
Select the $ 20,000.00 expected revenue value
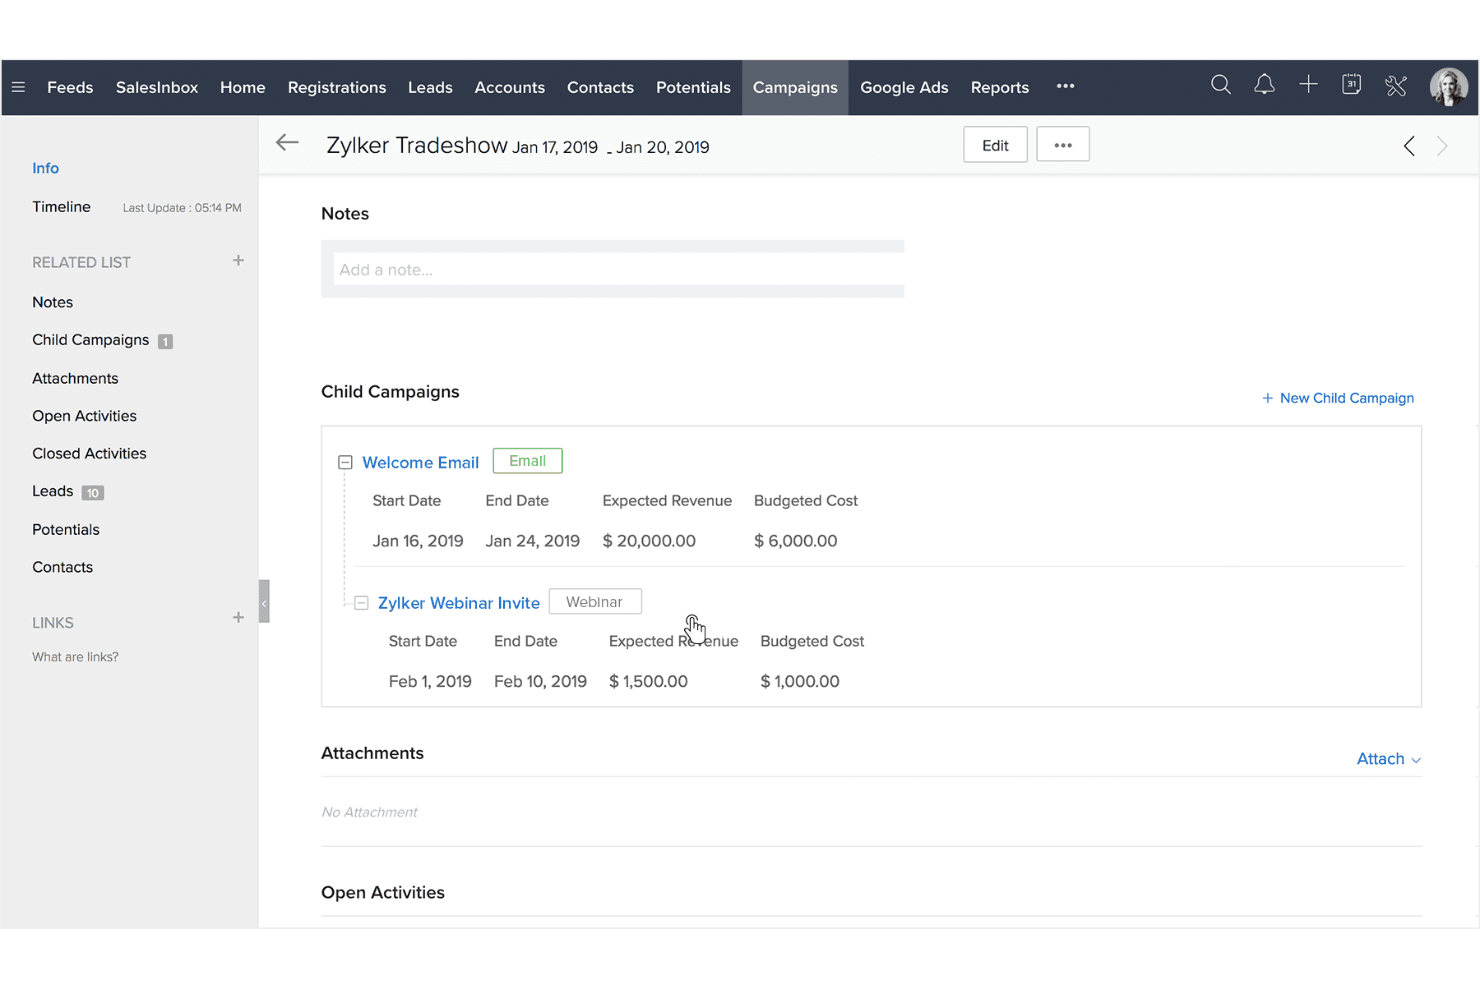(649, 541)
